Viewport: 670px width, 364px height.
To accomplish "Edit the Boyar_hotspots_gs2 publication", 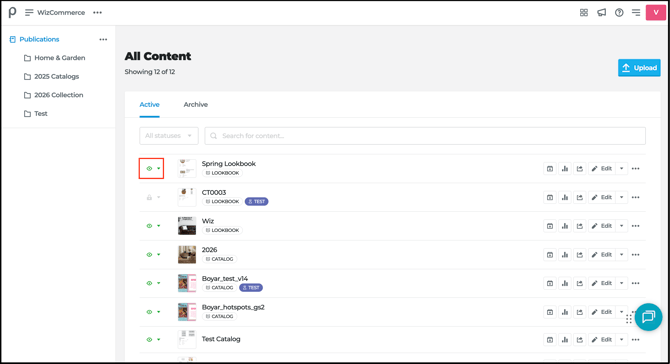I will click(602, 312).
